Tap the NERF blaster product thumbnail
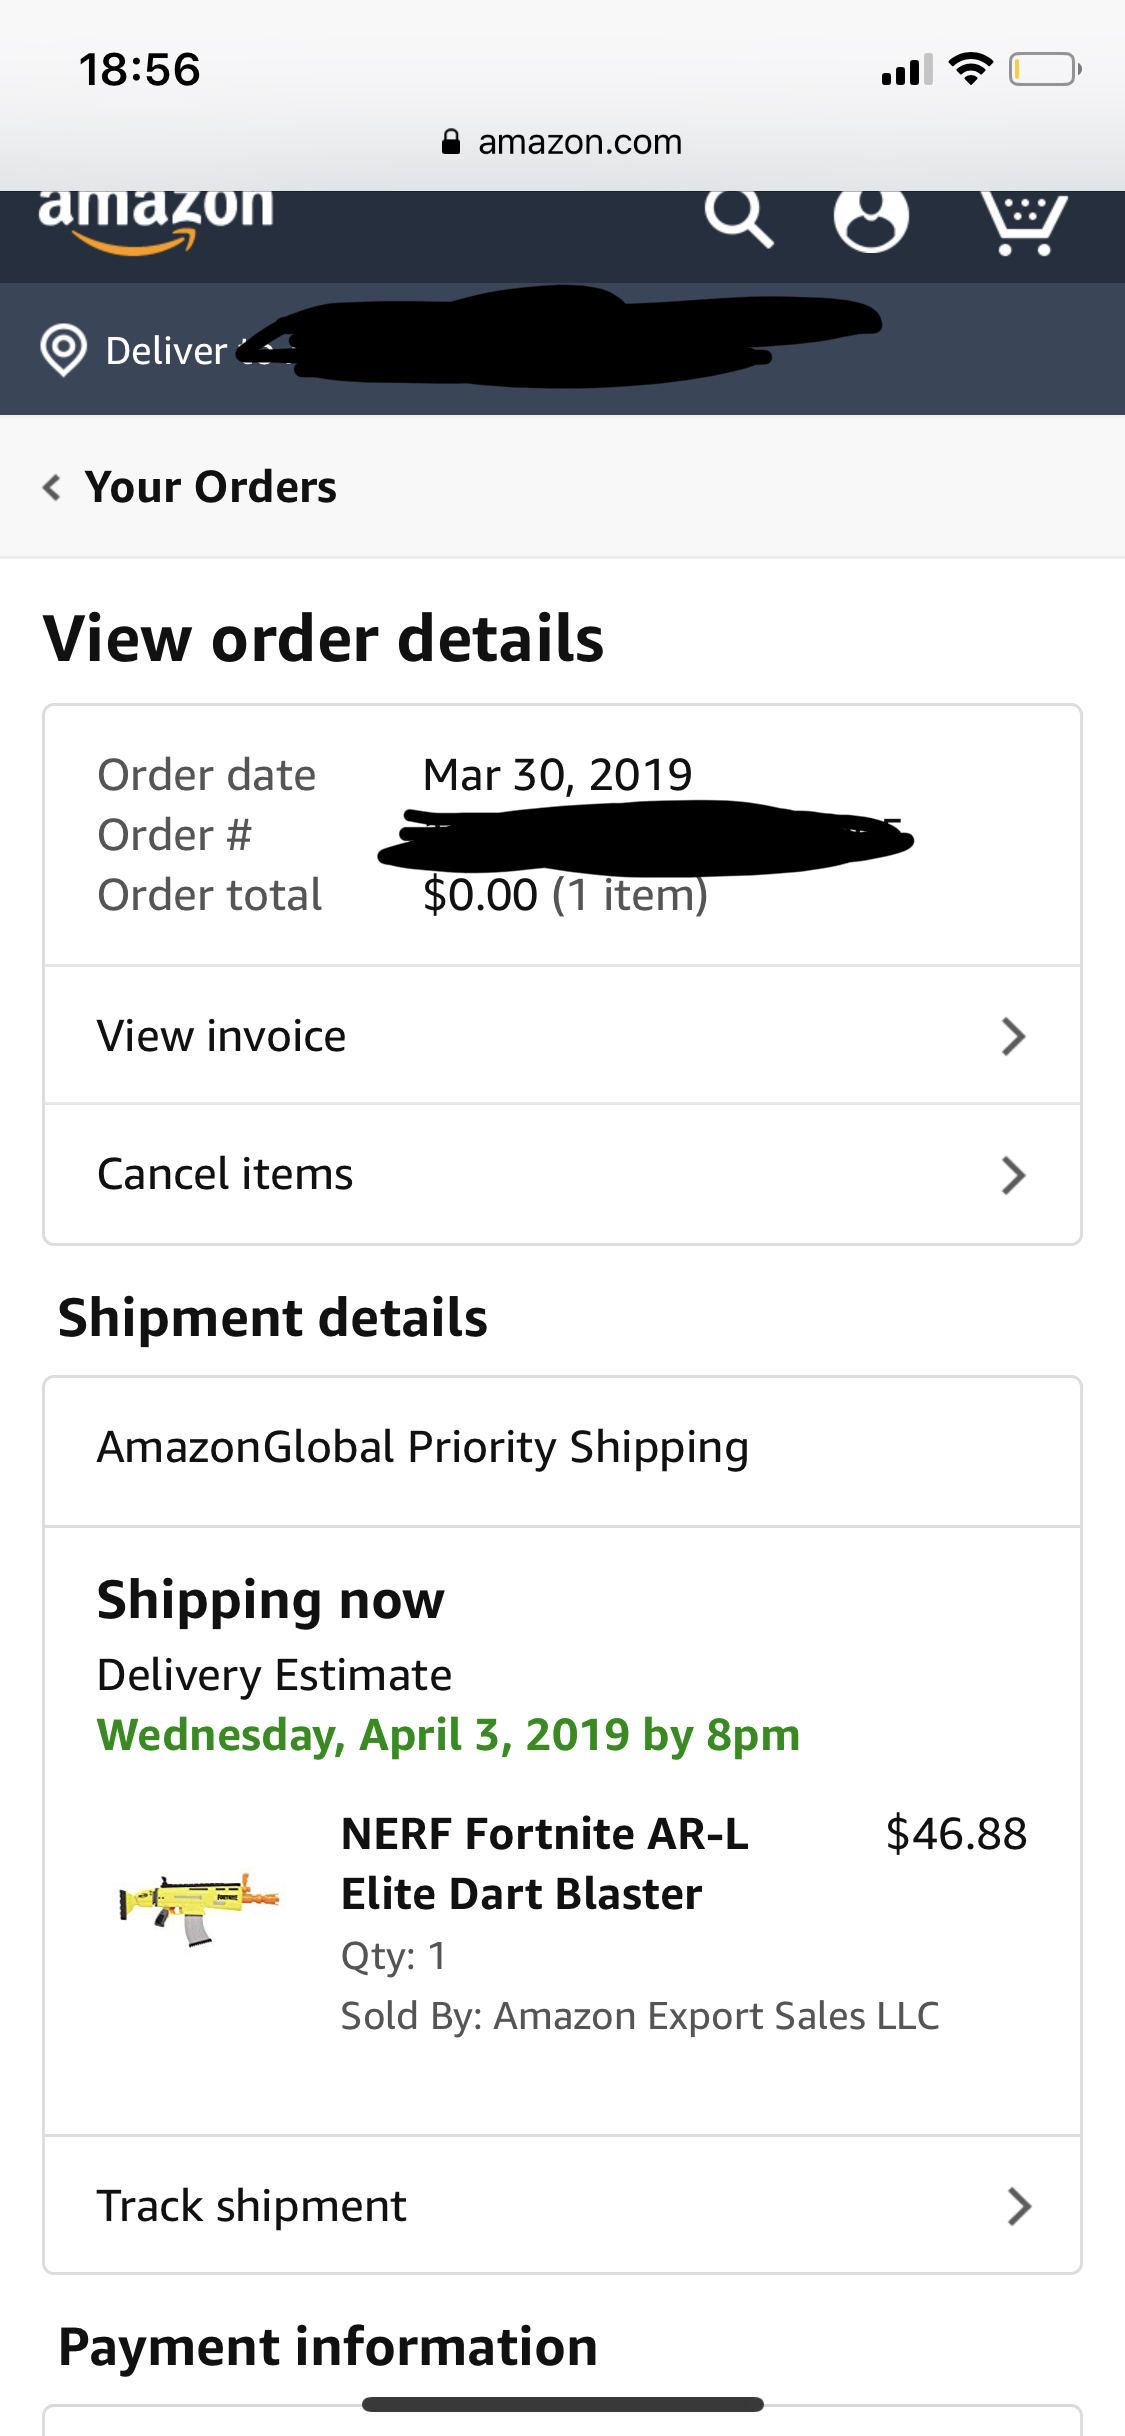 click(199, 1907)
